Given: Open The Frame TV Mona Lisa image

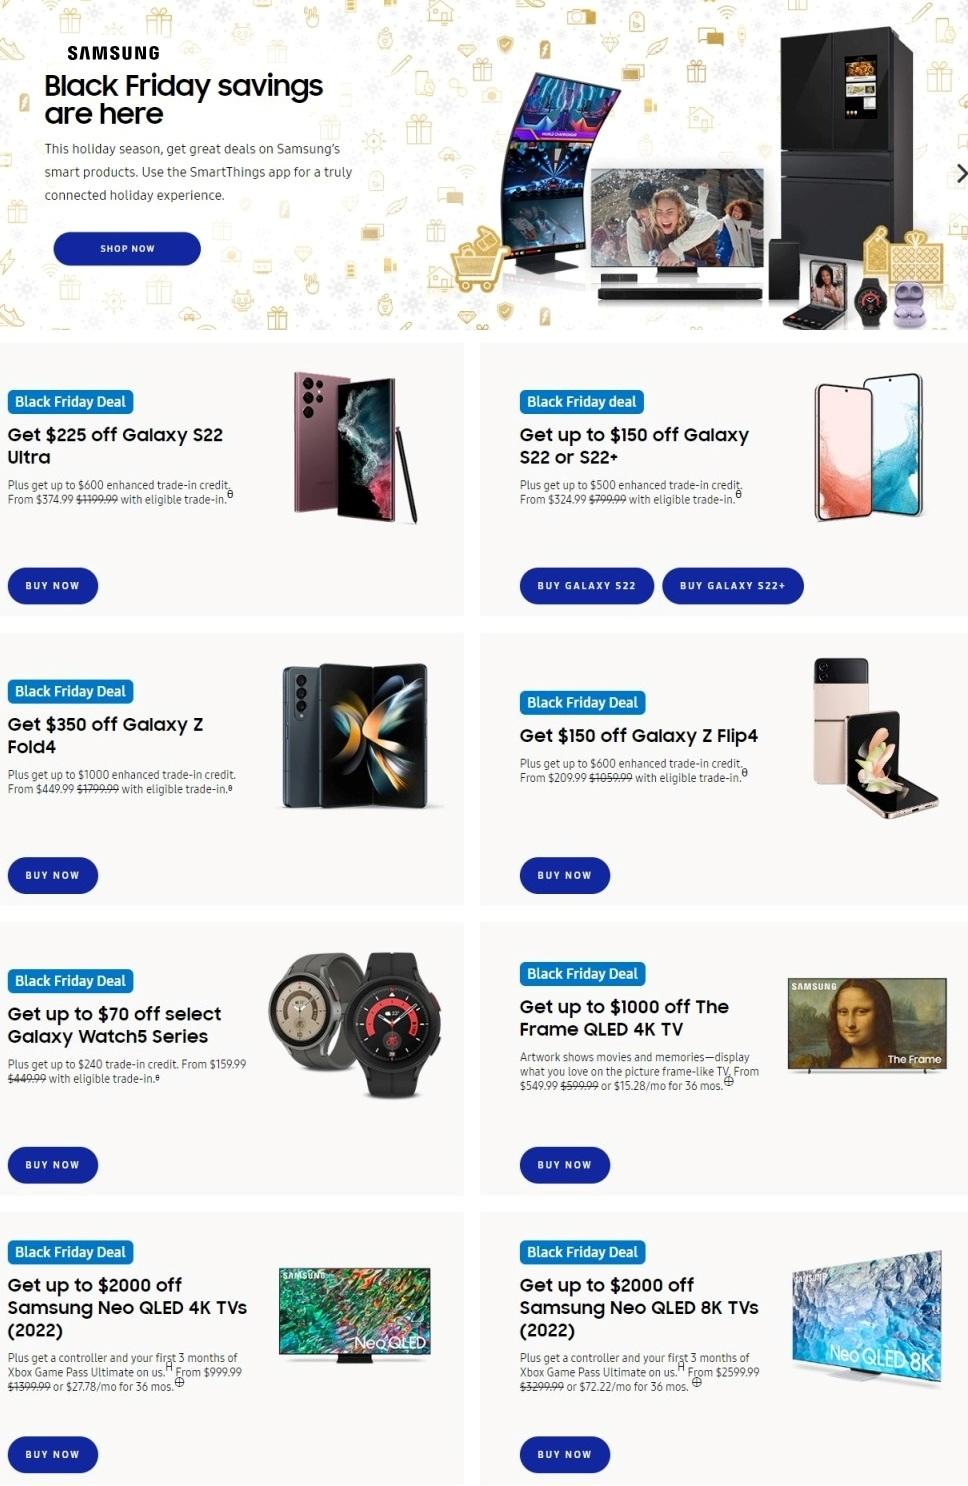Looking at the screenshot, I should point(866,1025).
